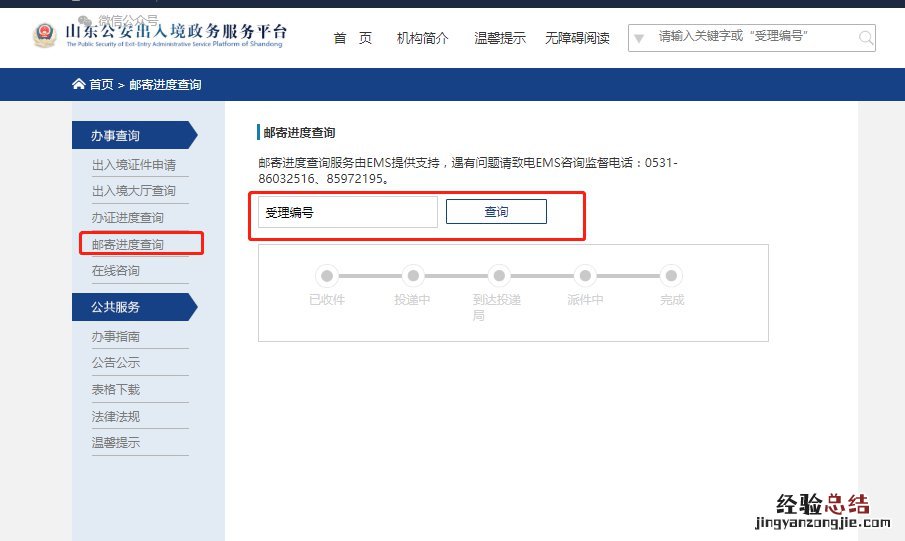Click the 已收件 progress step circle

click(327, 276)
